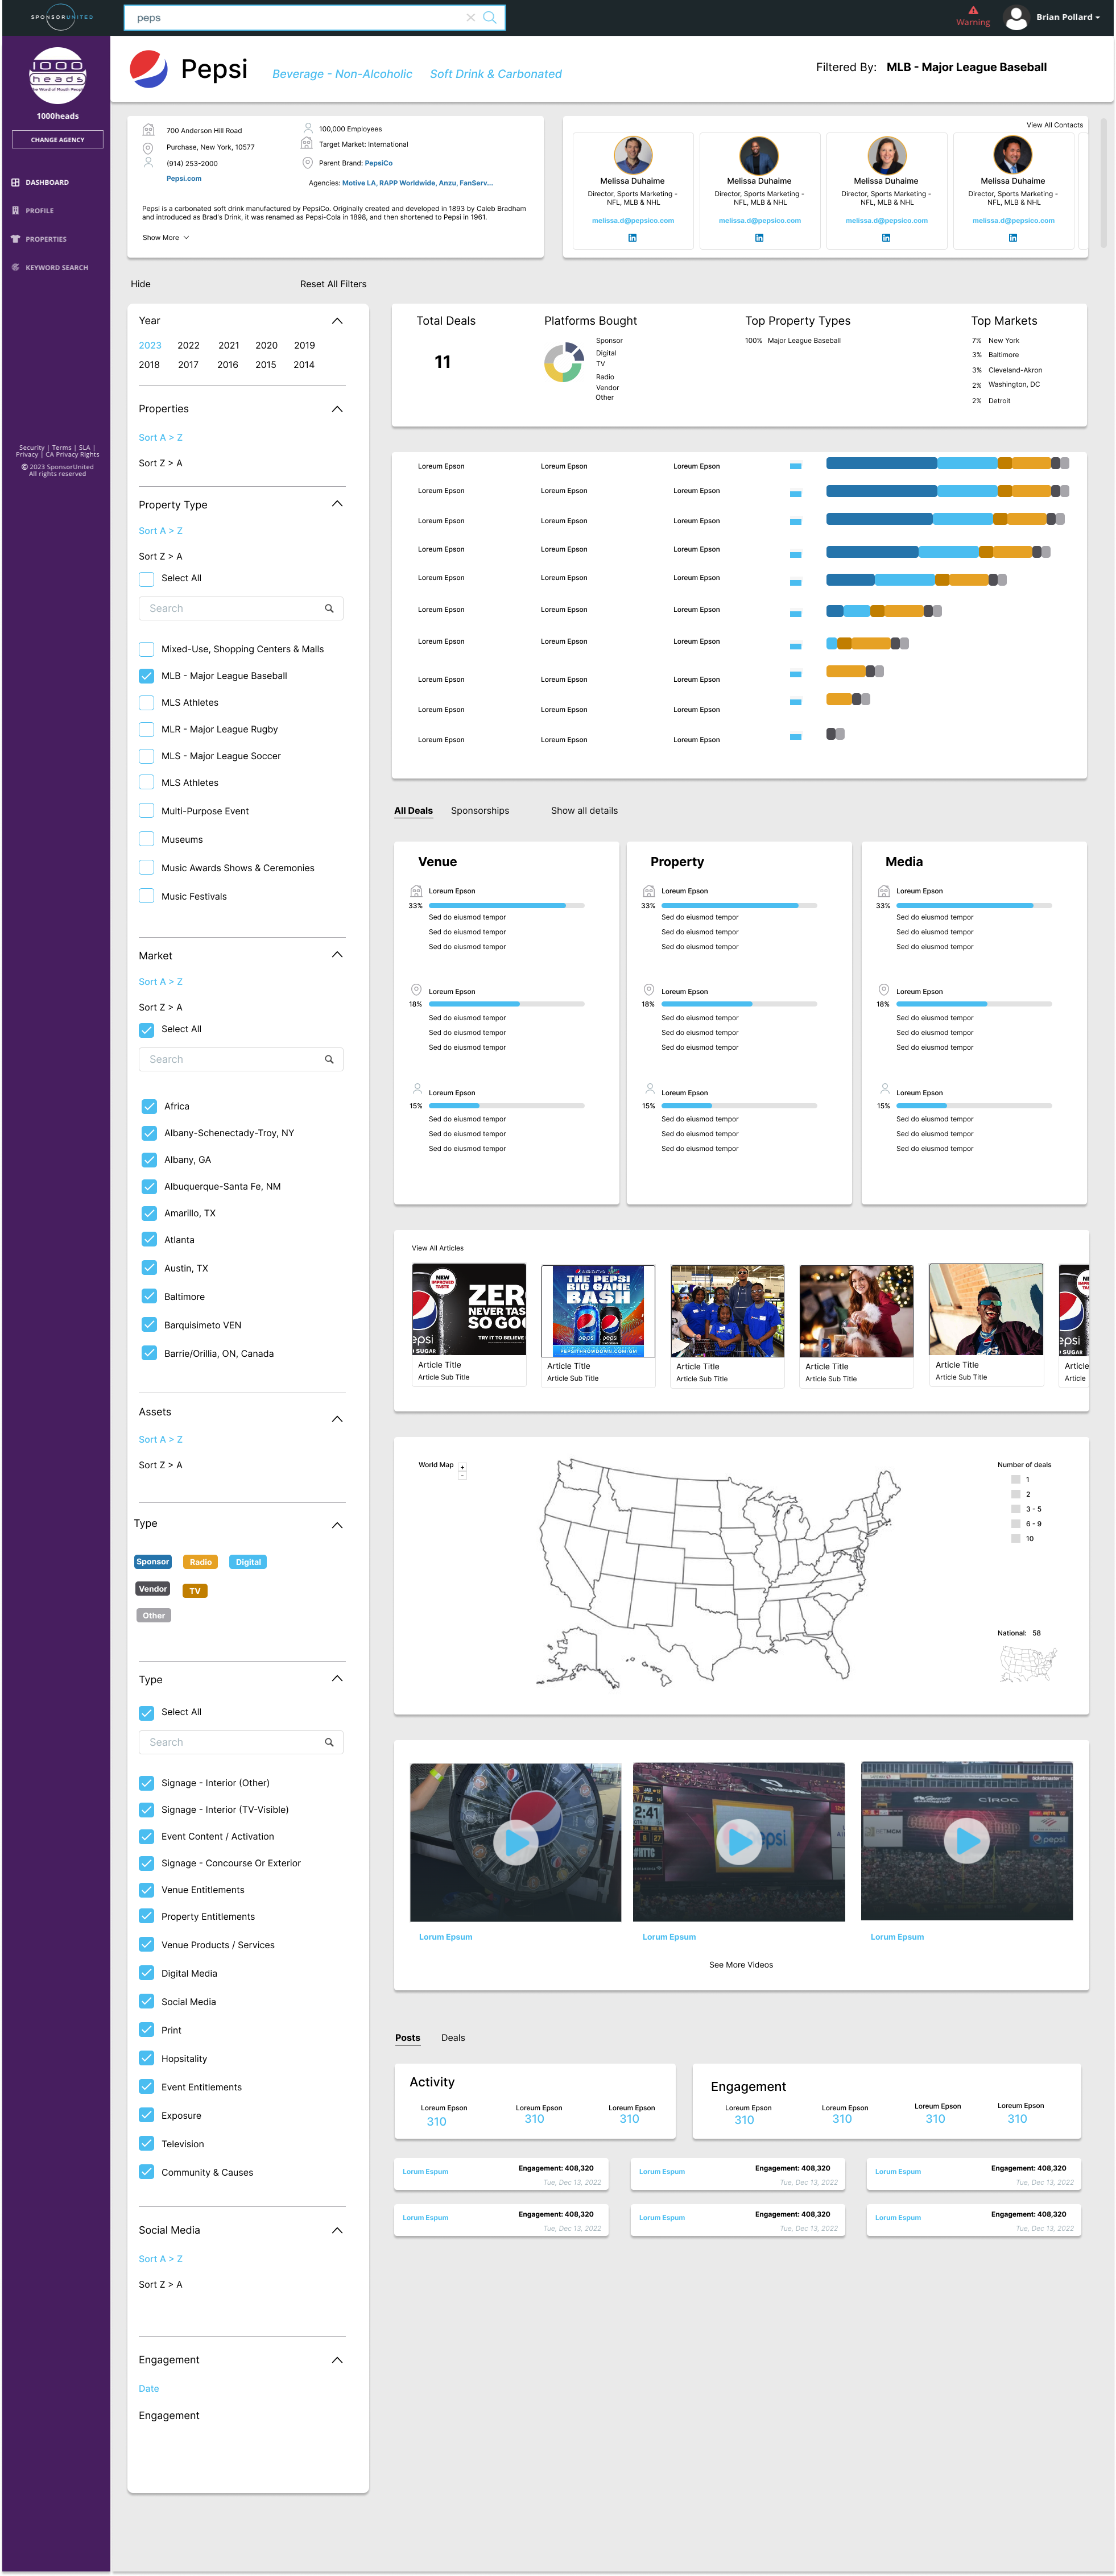
Task: Switch to the Sponsorships tab
Action: coord(480,811)
